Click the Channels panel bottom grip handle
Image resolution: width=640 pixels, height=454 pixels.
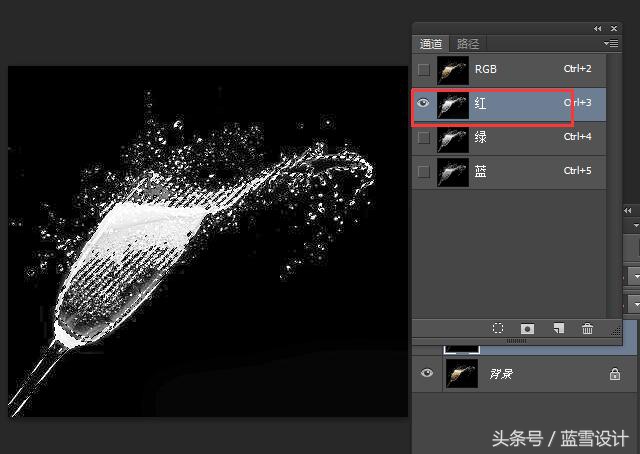(x=516, y=340)
